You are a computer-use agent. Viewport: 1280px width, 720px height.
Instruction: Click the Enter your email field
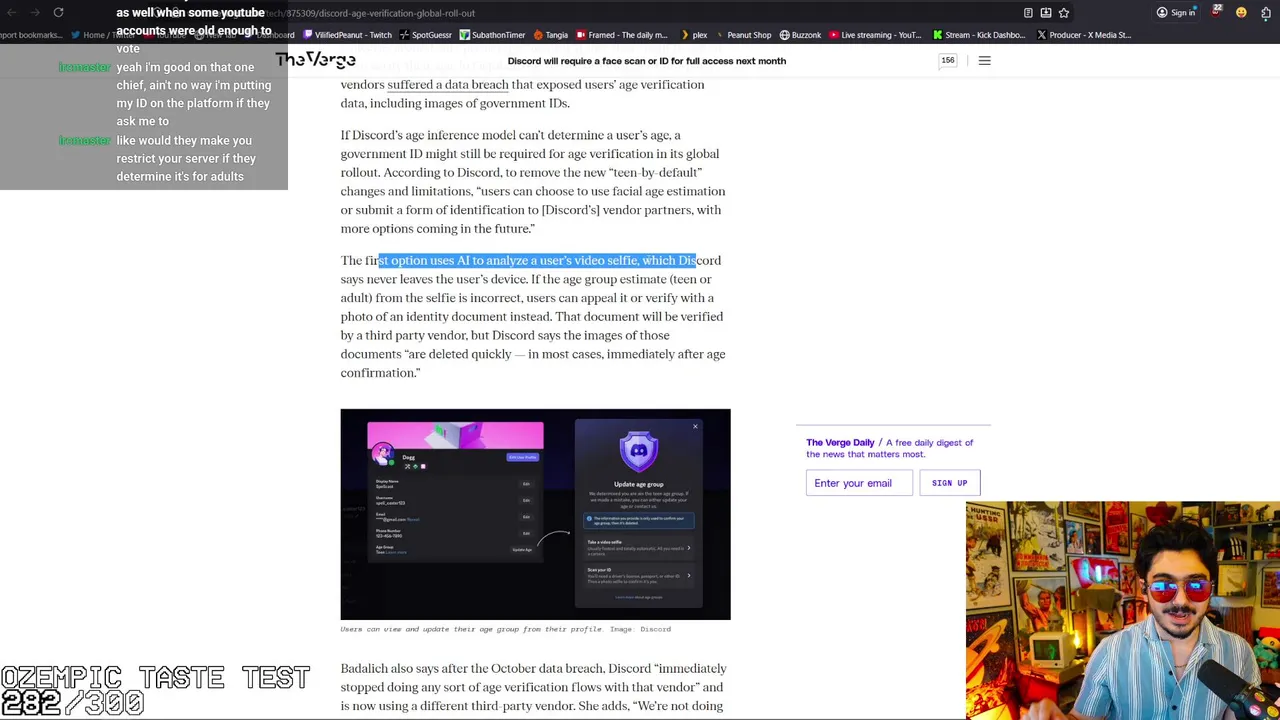[x=859, y=483]
